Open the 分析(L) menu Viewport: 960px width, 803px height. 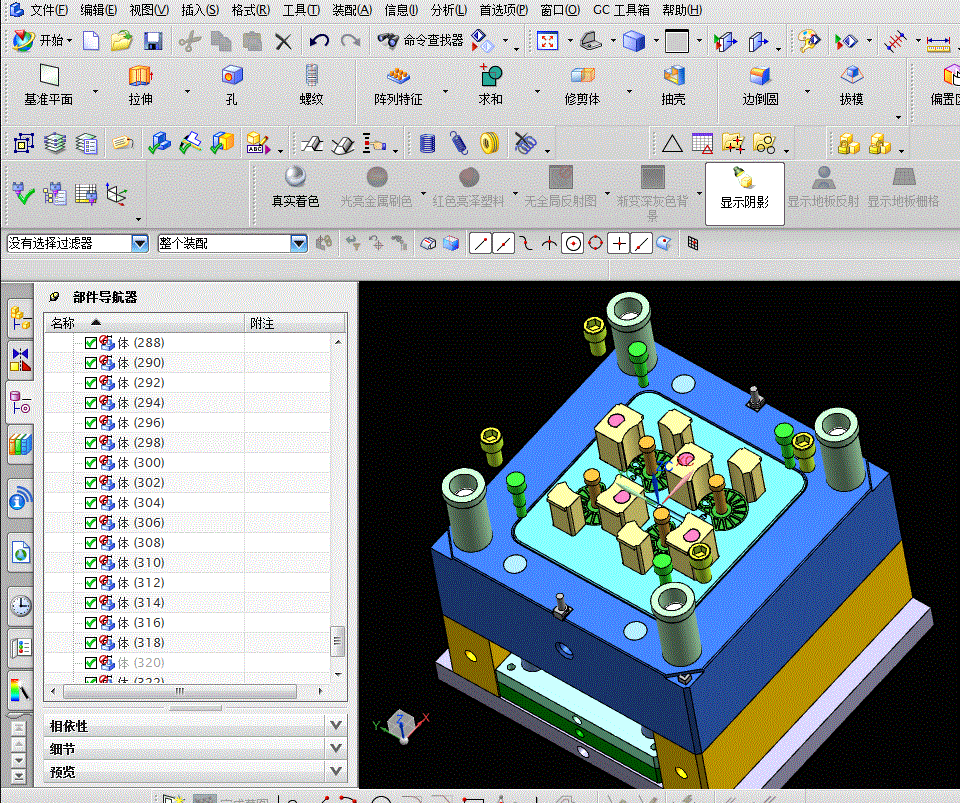[449, 10]
